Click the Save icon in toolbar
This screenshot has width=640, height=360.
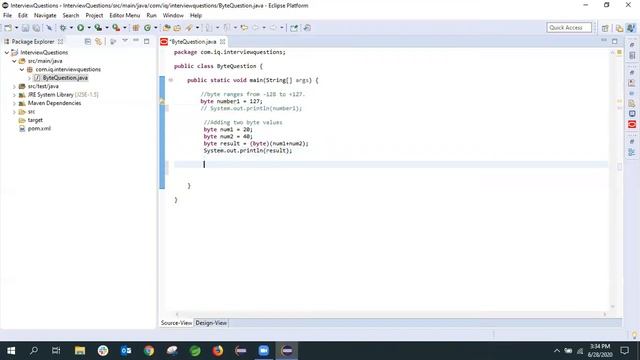[x=25, y=28]
